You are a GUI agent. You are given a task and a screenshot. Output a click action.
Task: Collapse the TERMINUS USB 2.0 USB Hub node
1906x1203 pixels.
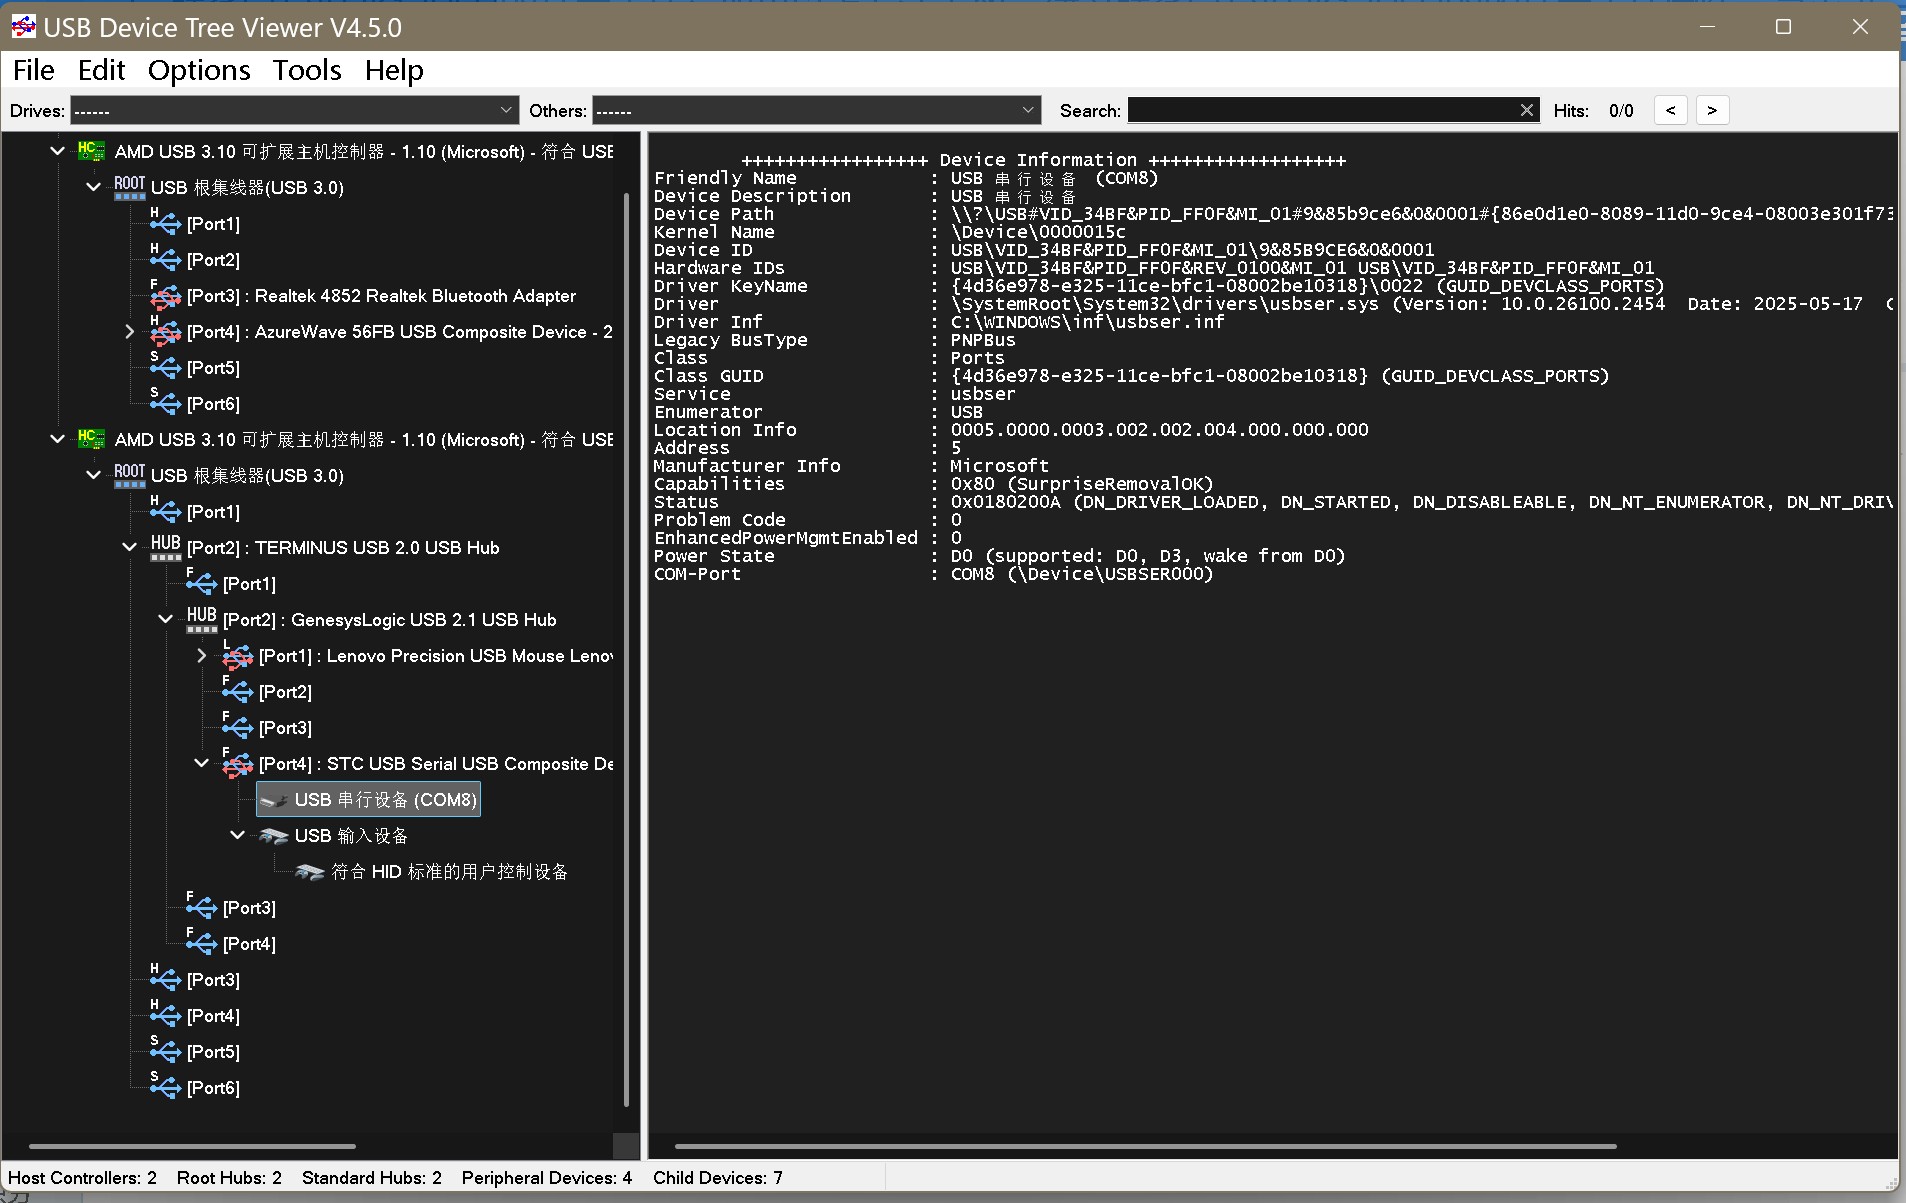coord(129,547)
